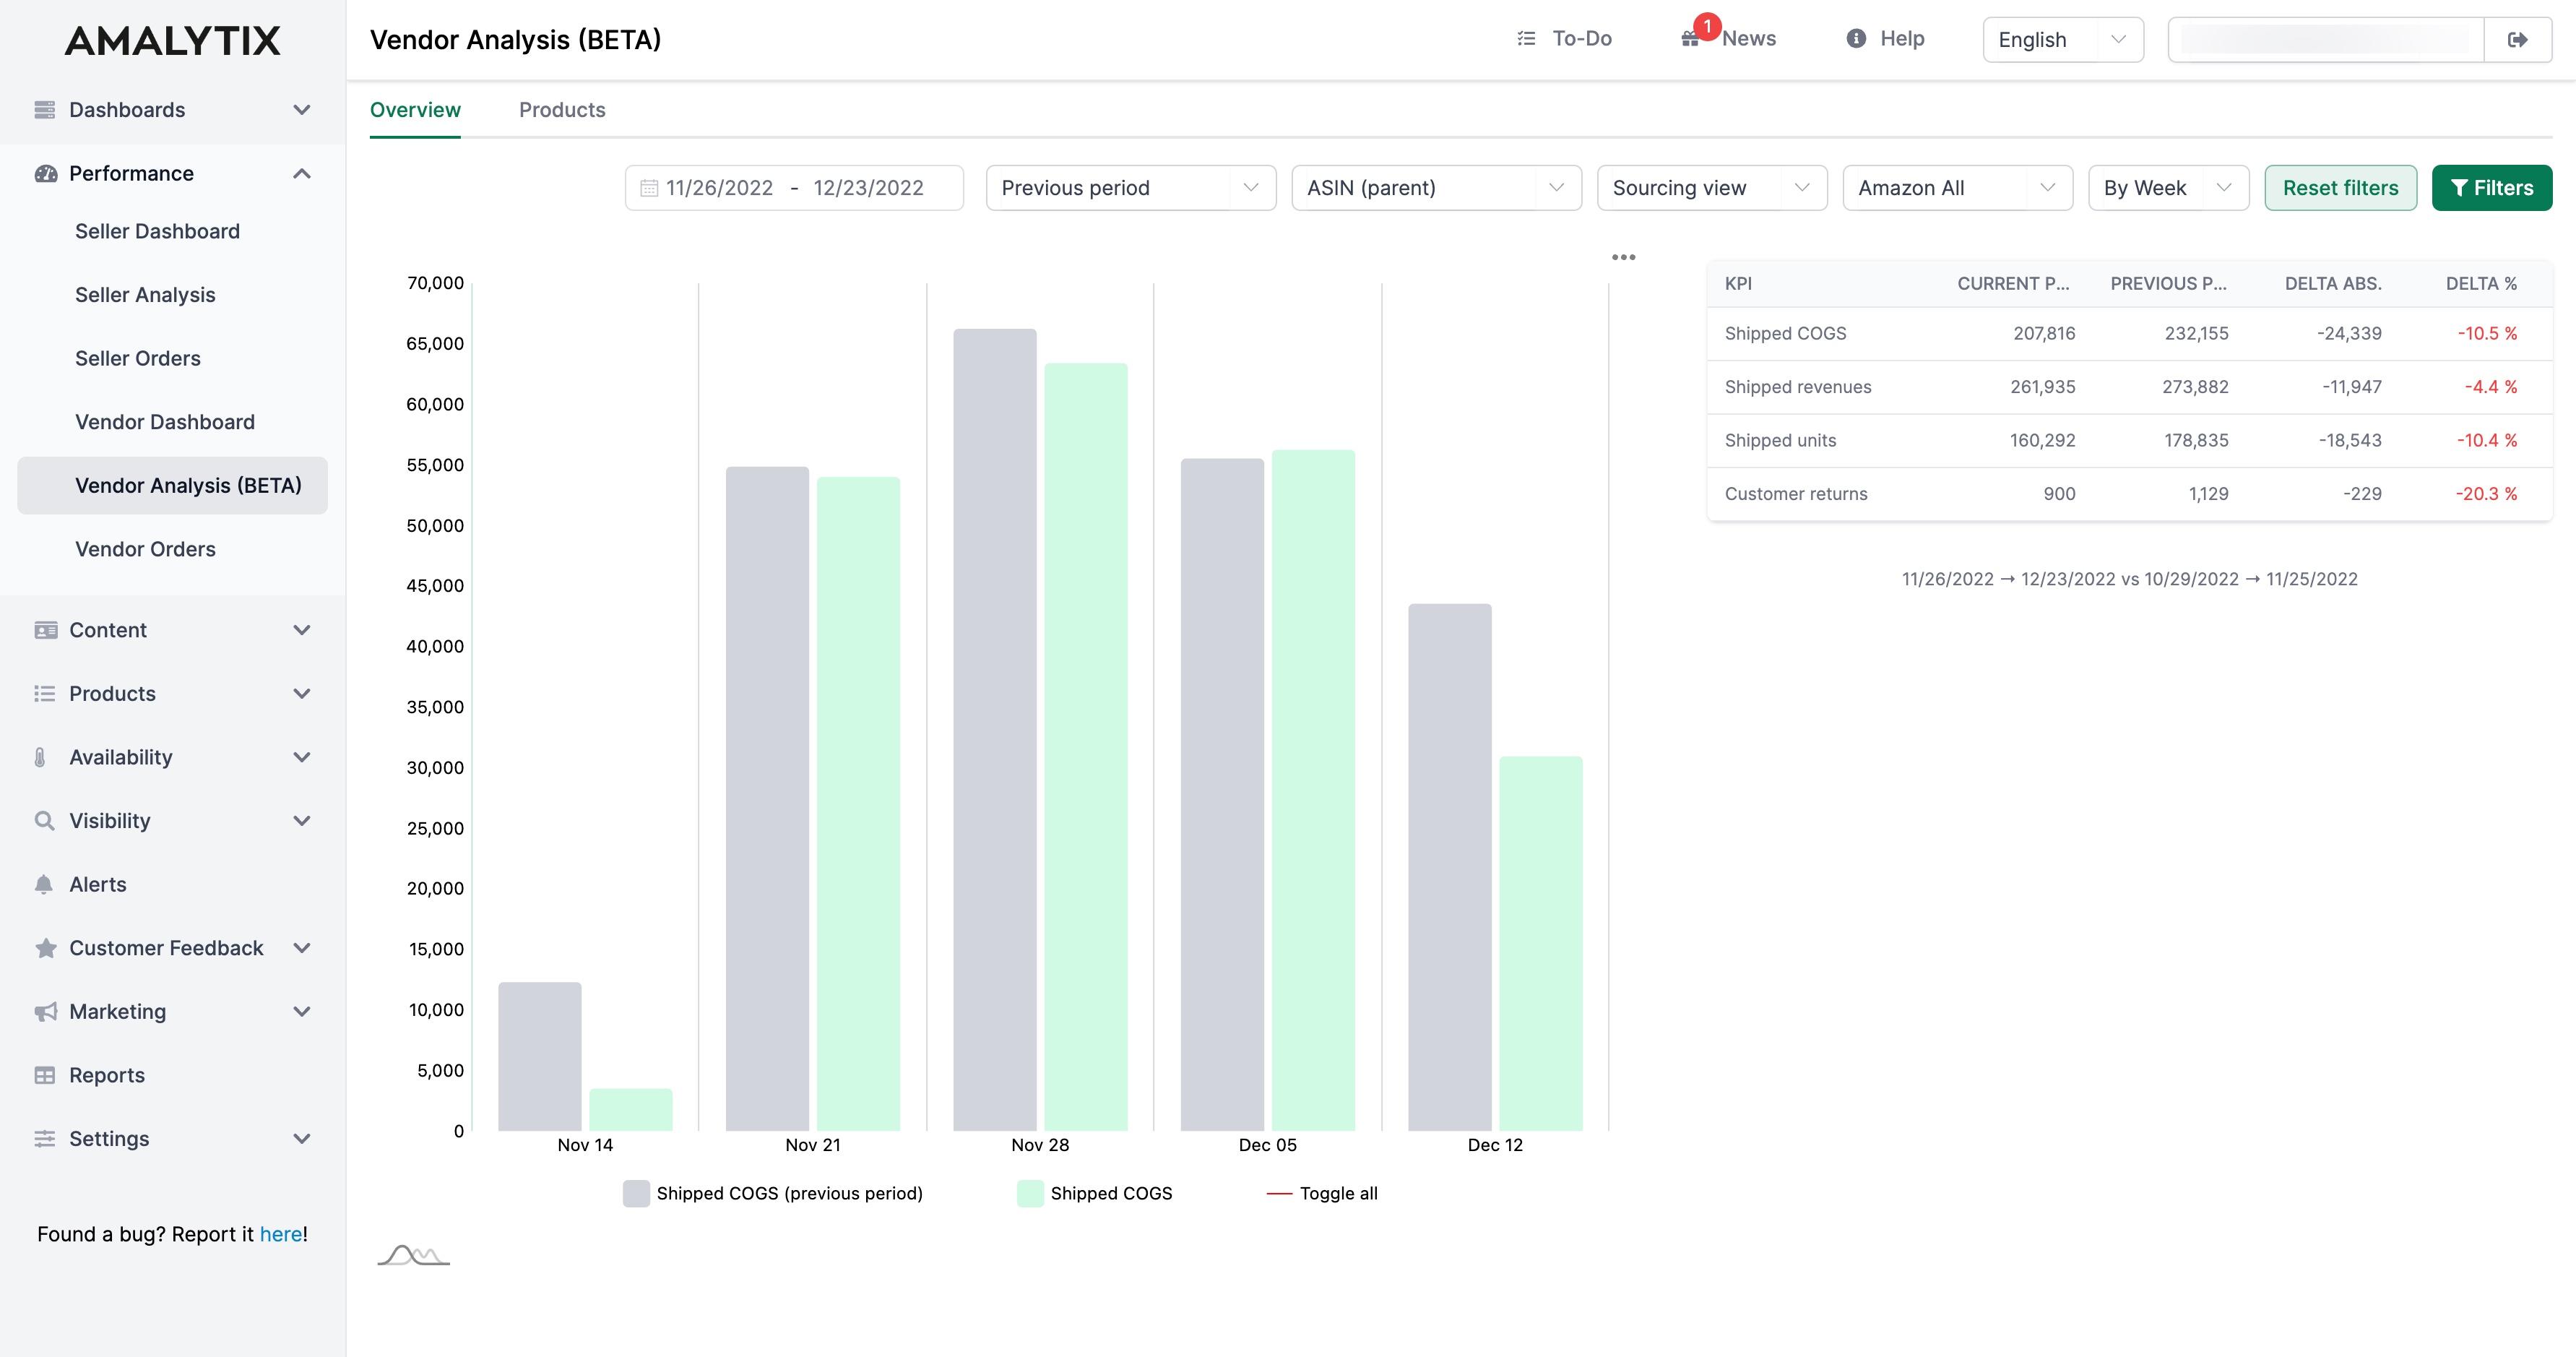Click the Performance gauge icon
This screenshot has width=2576, height=1357.
tap(45, 174)
